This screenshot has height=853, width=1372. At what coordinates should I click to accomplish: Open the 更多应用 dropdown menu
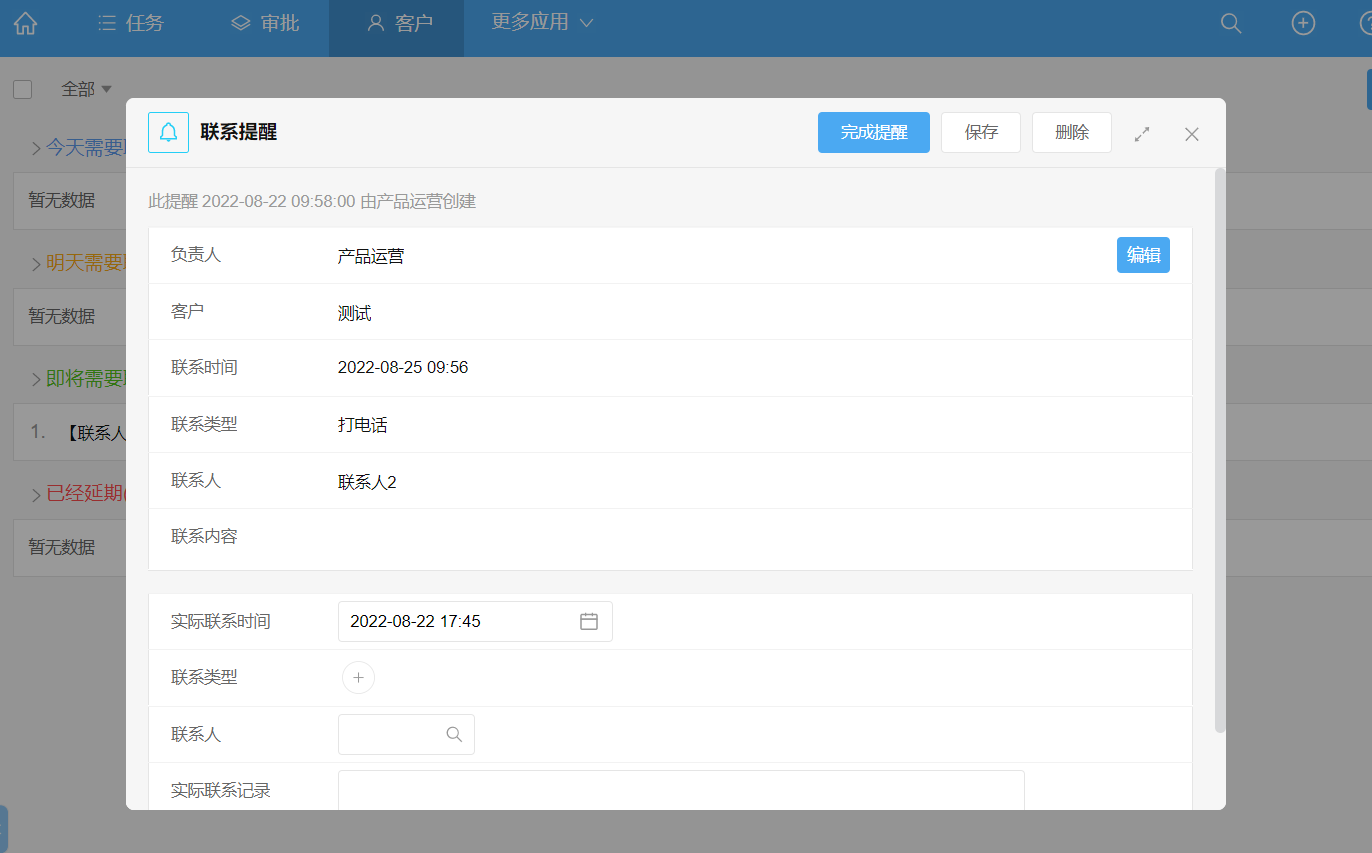[542, 23]
